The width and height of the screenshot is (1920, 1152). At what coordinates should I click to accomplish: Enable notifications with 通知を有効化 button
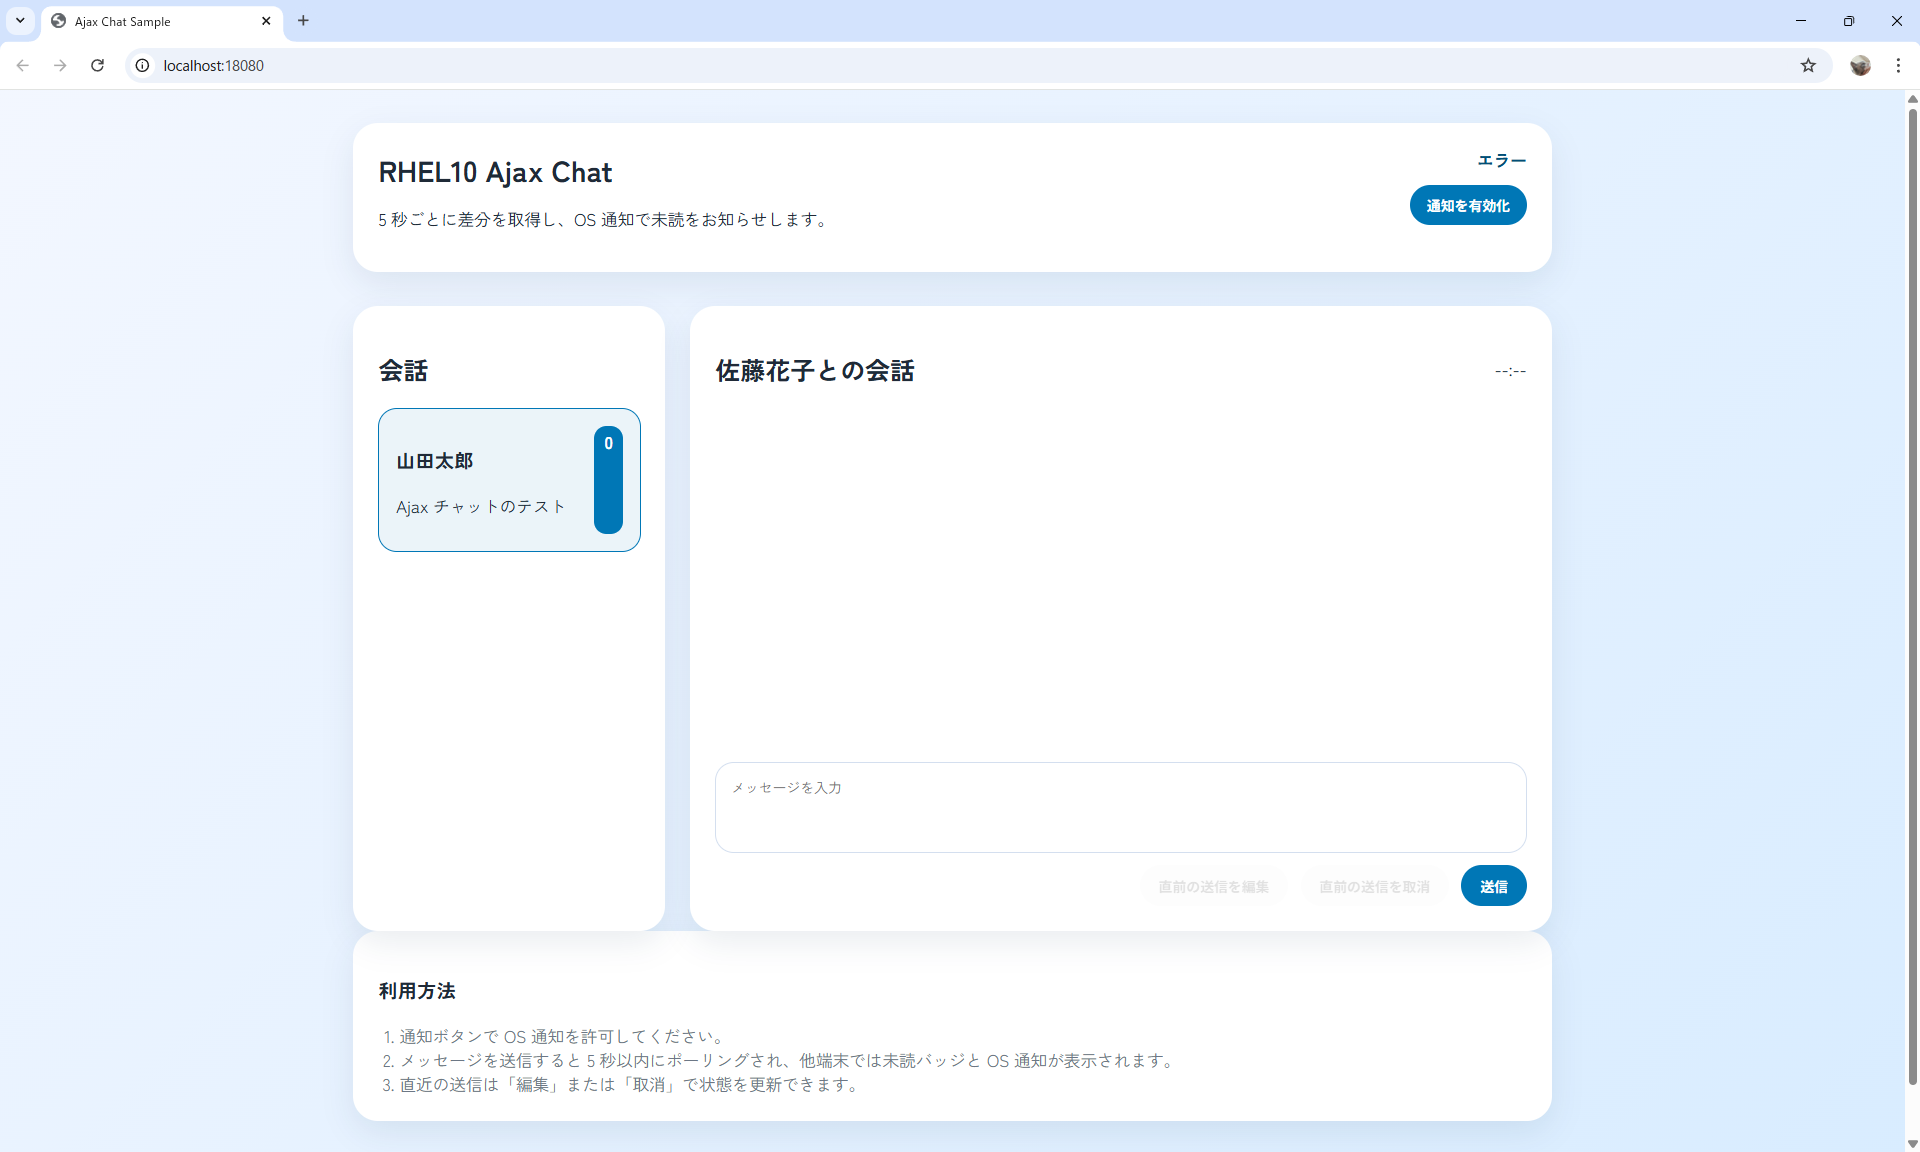point(1467,204)
